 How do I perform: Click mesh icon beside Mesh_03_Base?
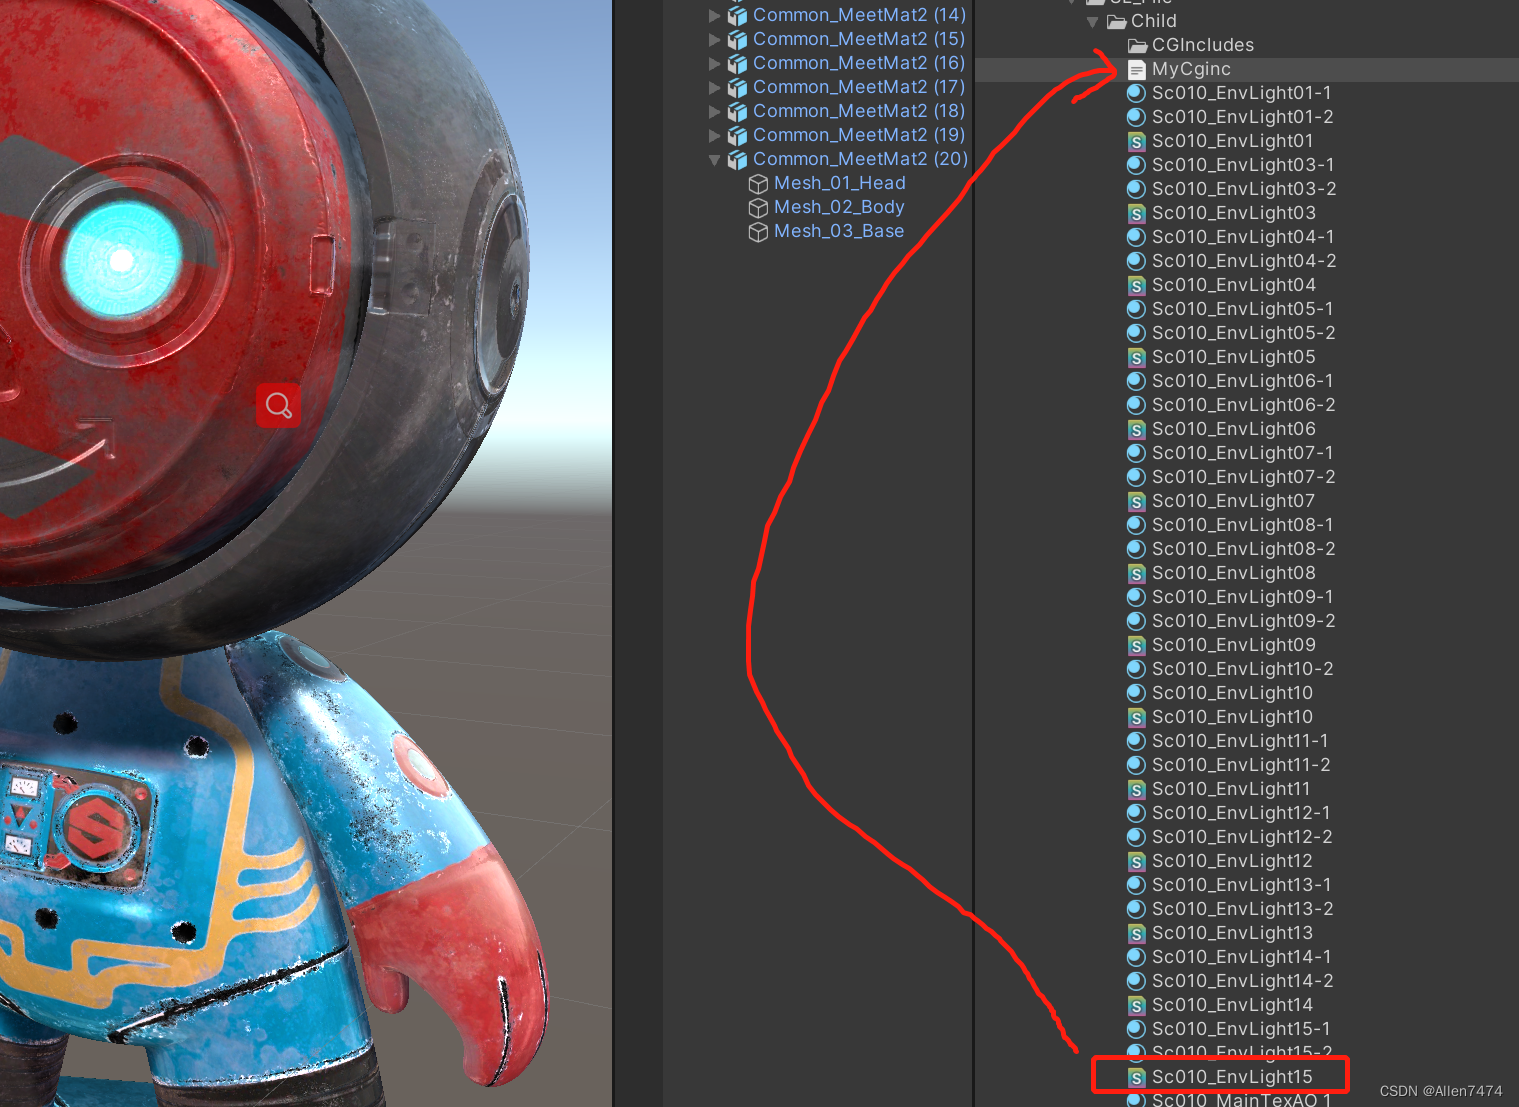pyautogui.click(x=759, y=231)
